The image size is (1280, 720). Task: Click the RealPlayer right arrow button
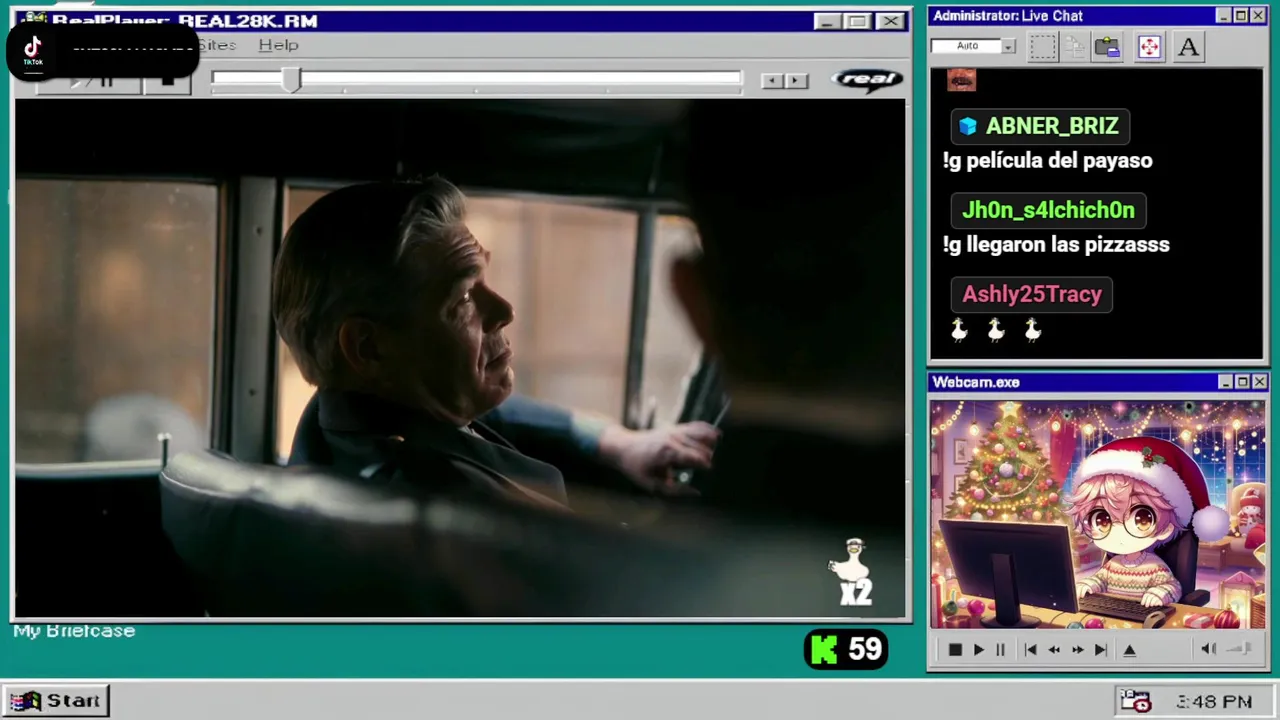tap(796, 81)
